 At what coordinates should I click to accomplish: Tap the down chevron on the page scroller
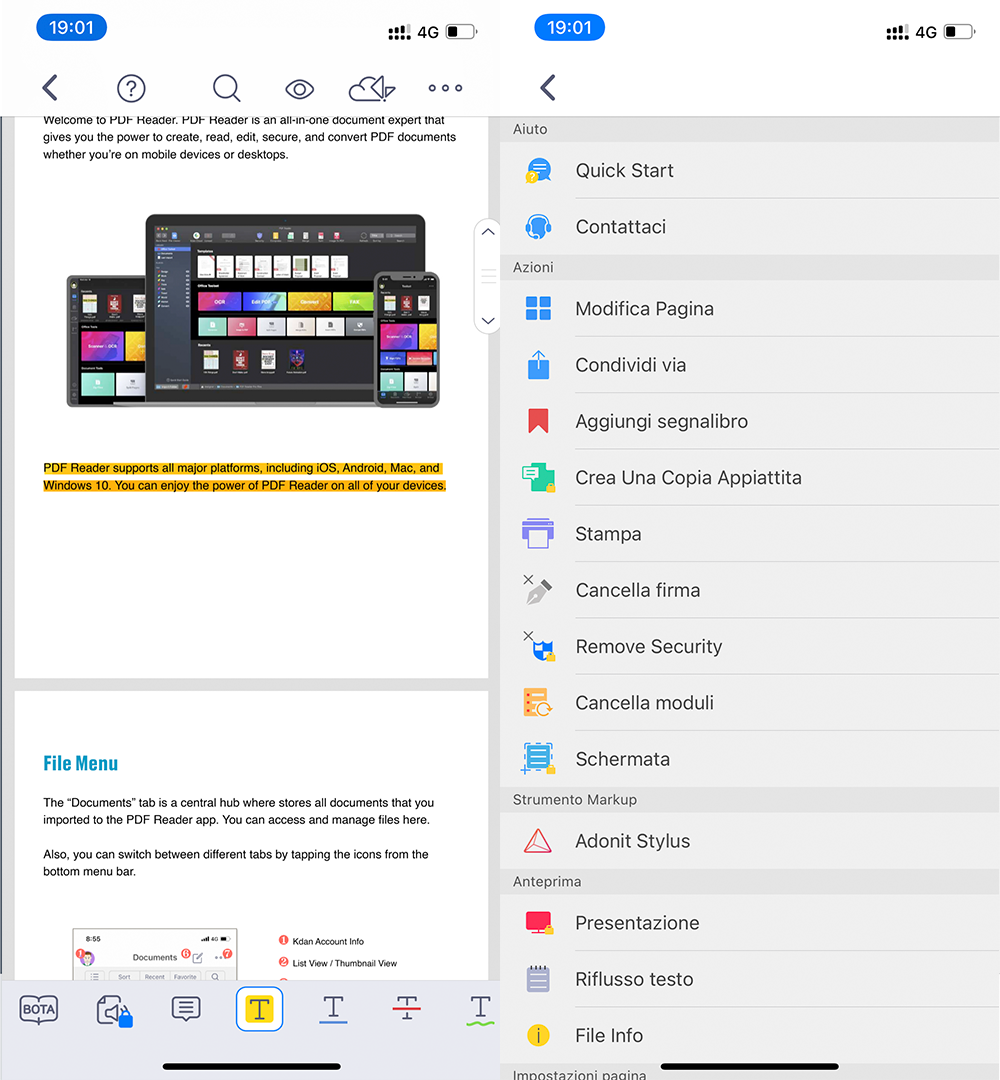coord(488,321)
